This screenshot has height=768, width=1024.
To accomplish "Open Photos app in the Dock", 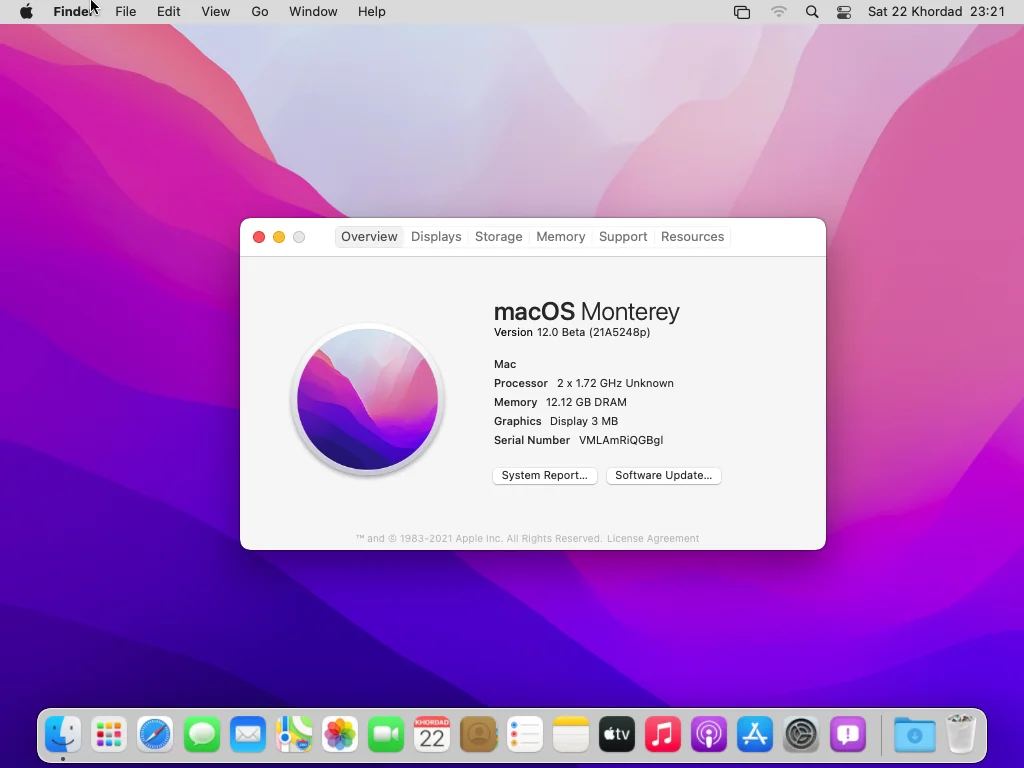I will click(x=340, y=735).
